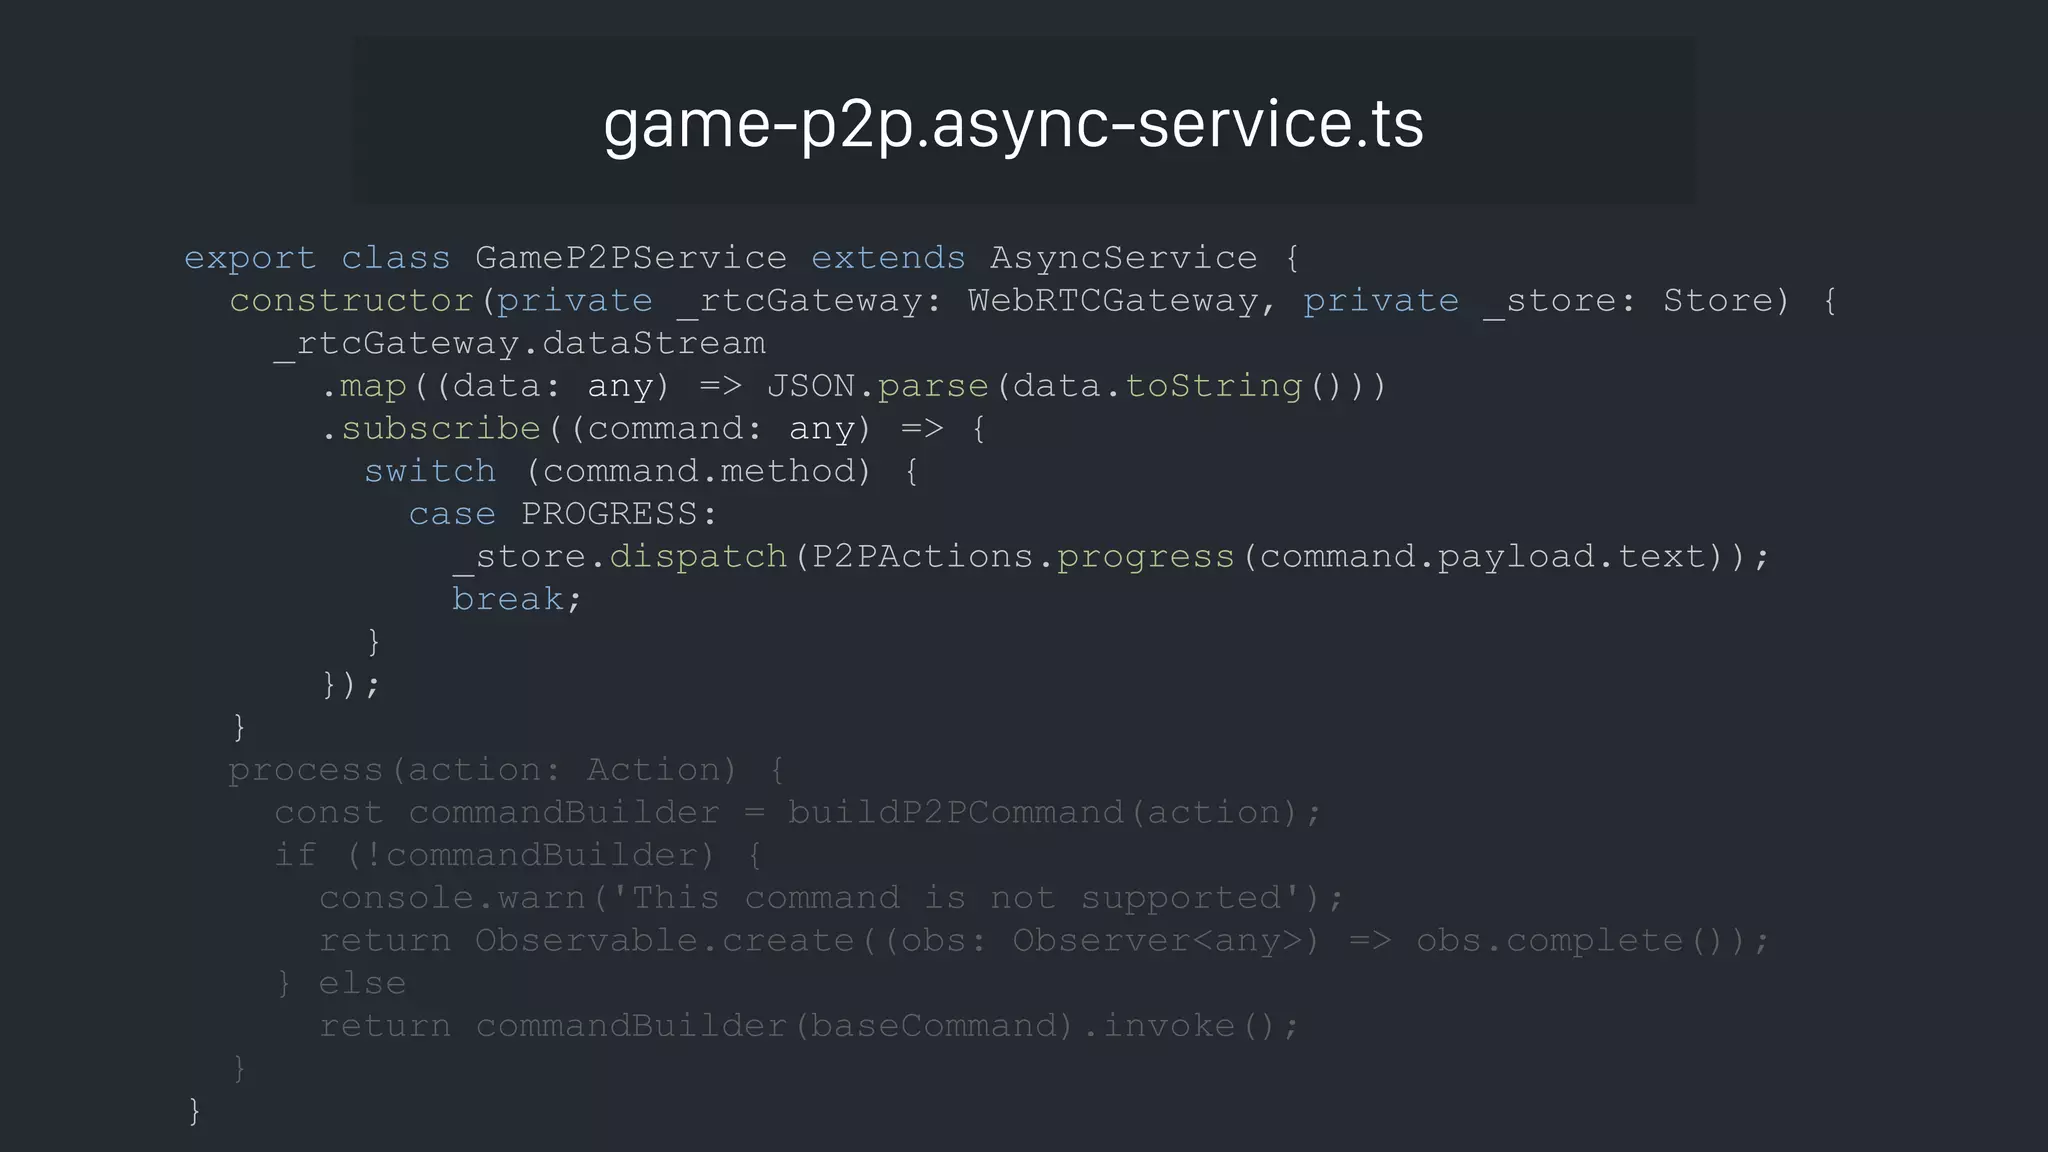The width and height of the screenshot is (2048, 1152).
Task: Click the 'export' keyword
Action: pyautogui.click(x=249, y=258)
